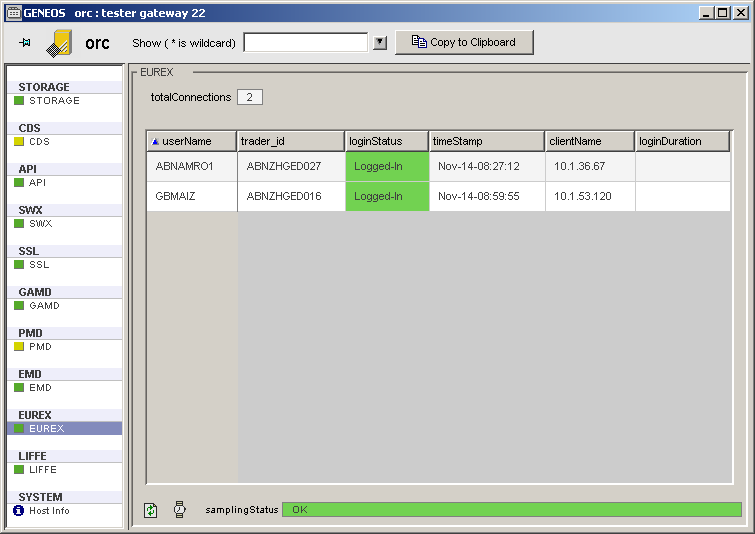755x534 pixels.
Task: Click the green STORAGE status icon
Action: point(18,101)
